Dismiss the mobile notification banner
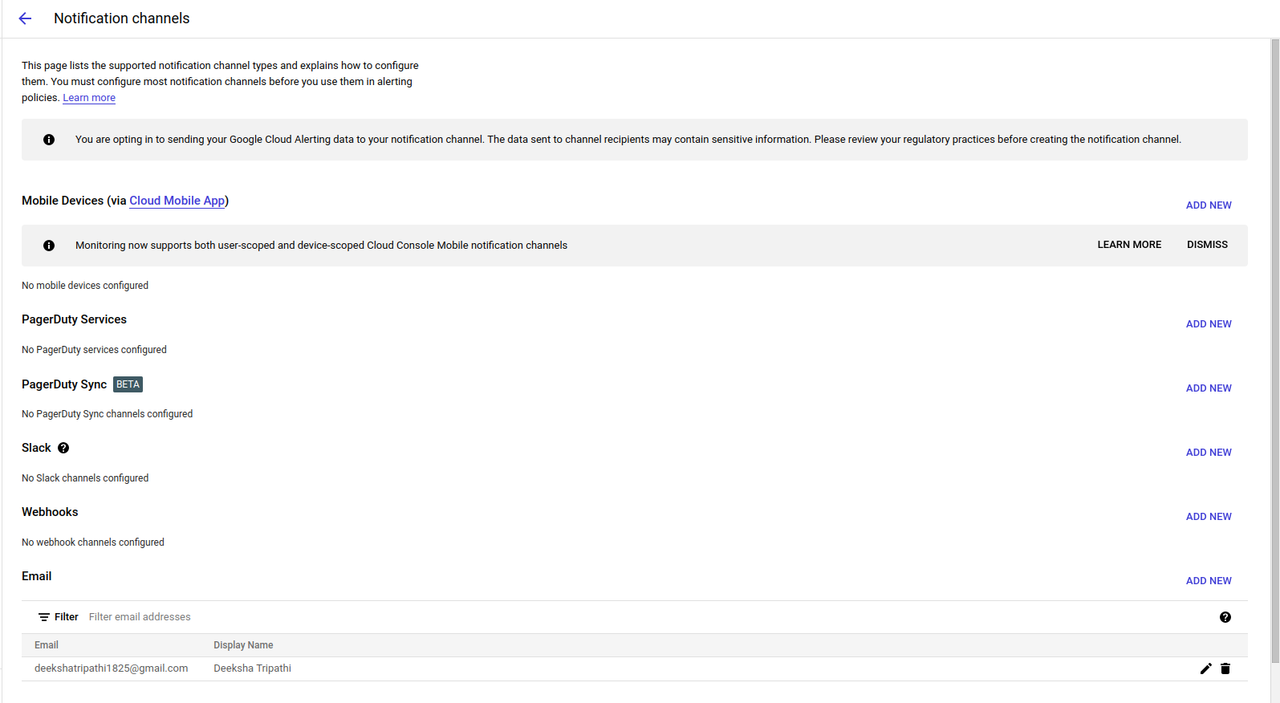 point(1207,245)
